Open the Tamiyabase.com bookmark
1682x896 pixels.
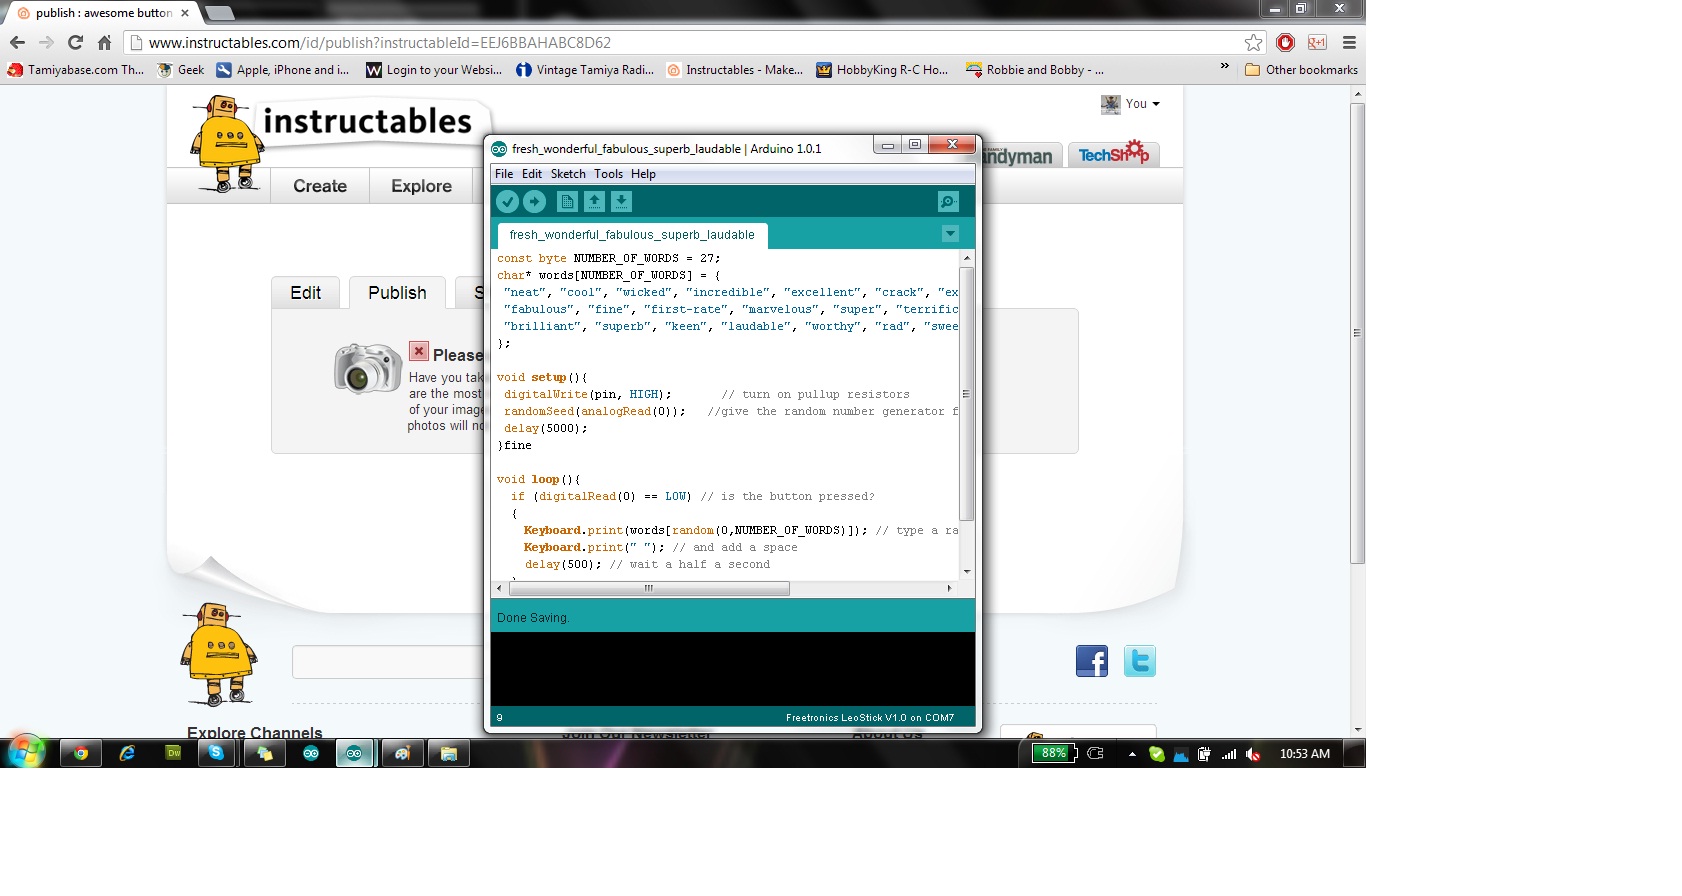coord(76,70)
